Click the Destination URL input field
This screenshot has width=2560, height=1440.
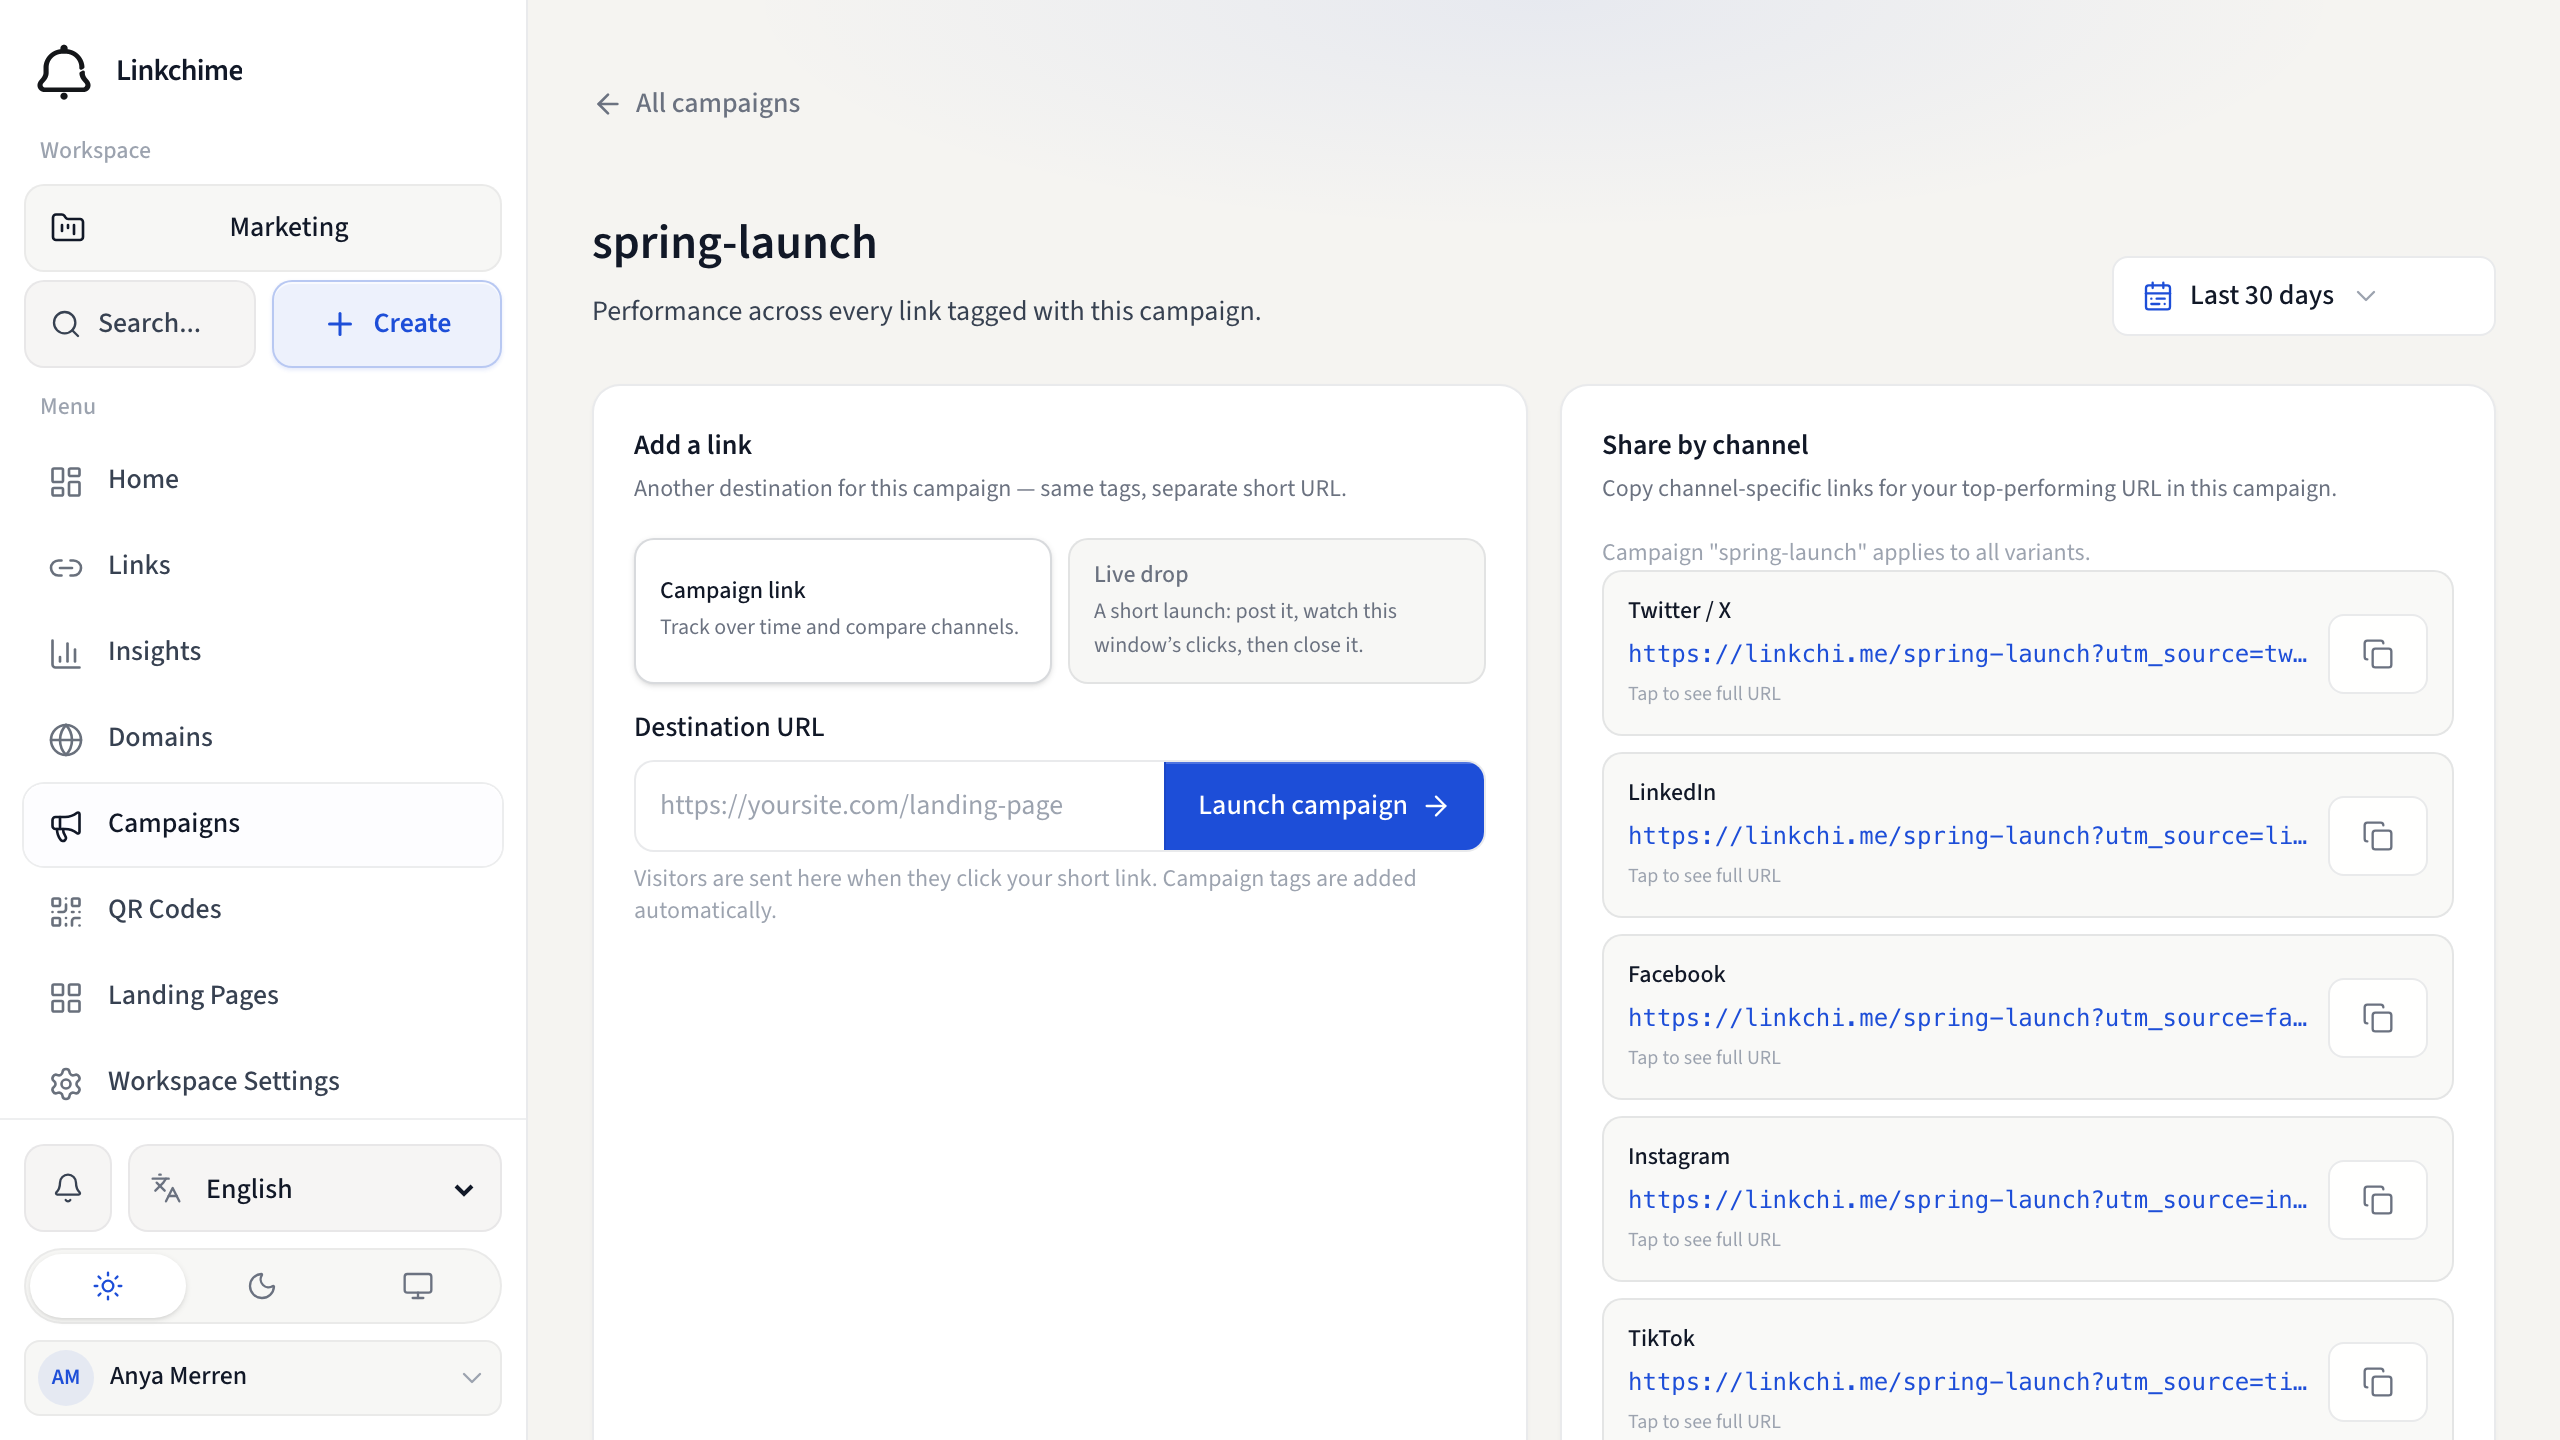pos(899,806)
